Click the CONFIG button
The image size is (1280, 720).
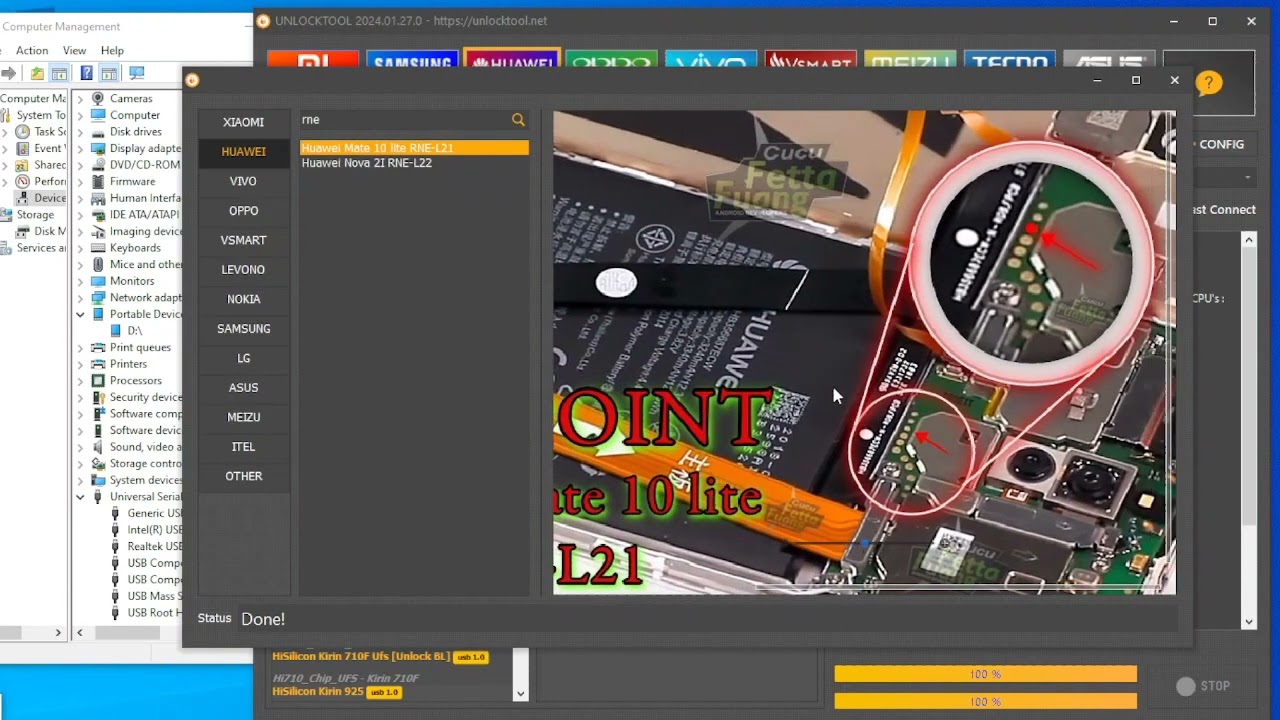(1221, 144)
